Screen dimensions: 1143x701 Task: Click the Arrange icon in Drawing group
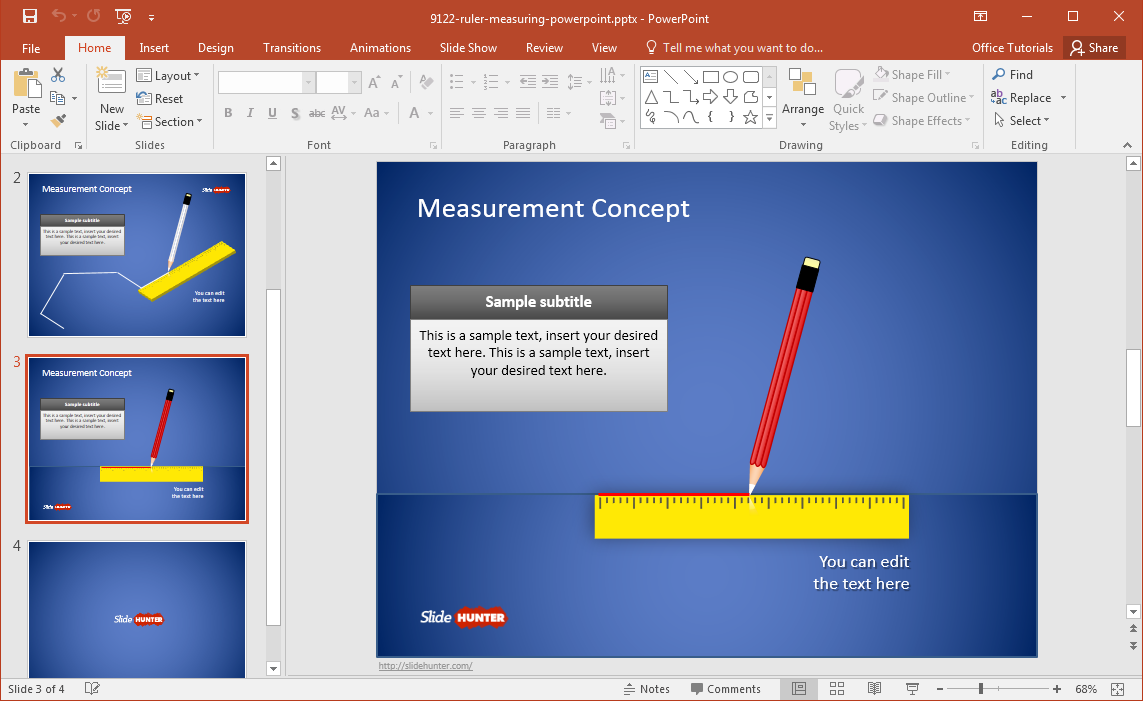point(802,83)
